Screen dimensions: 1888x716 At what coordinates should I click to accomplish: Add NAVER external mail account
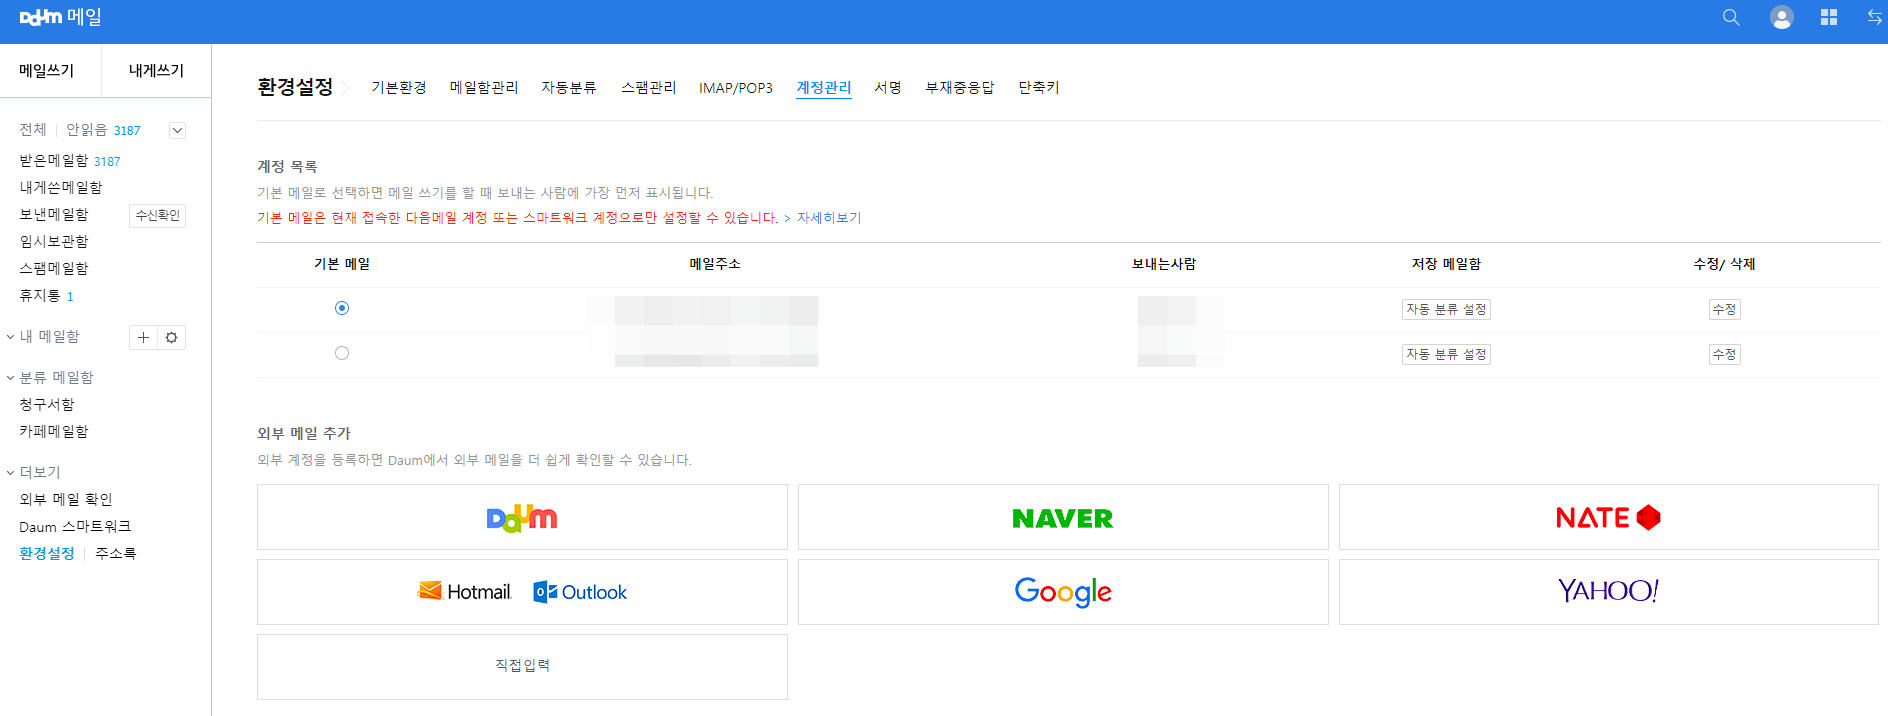pyautogui.click(x=1063, y=517)
